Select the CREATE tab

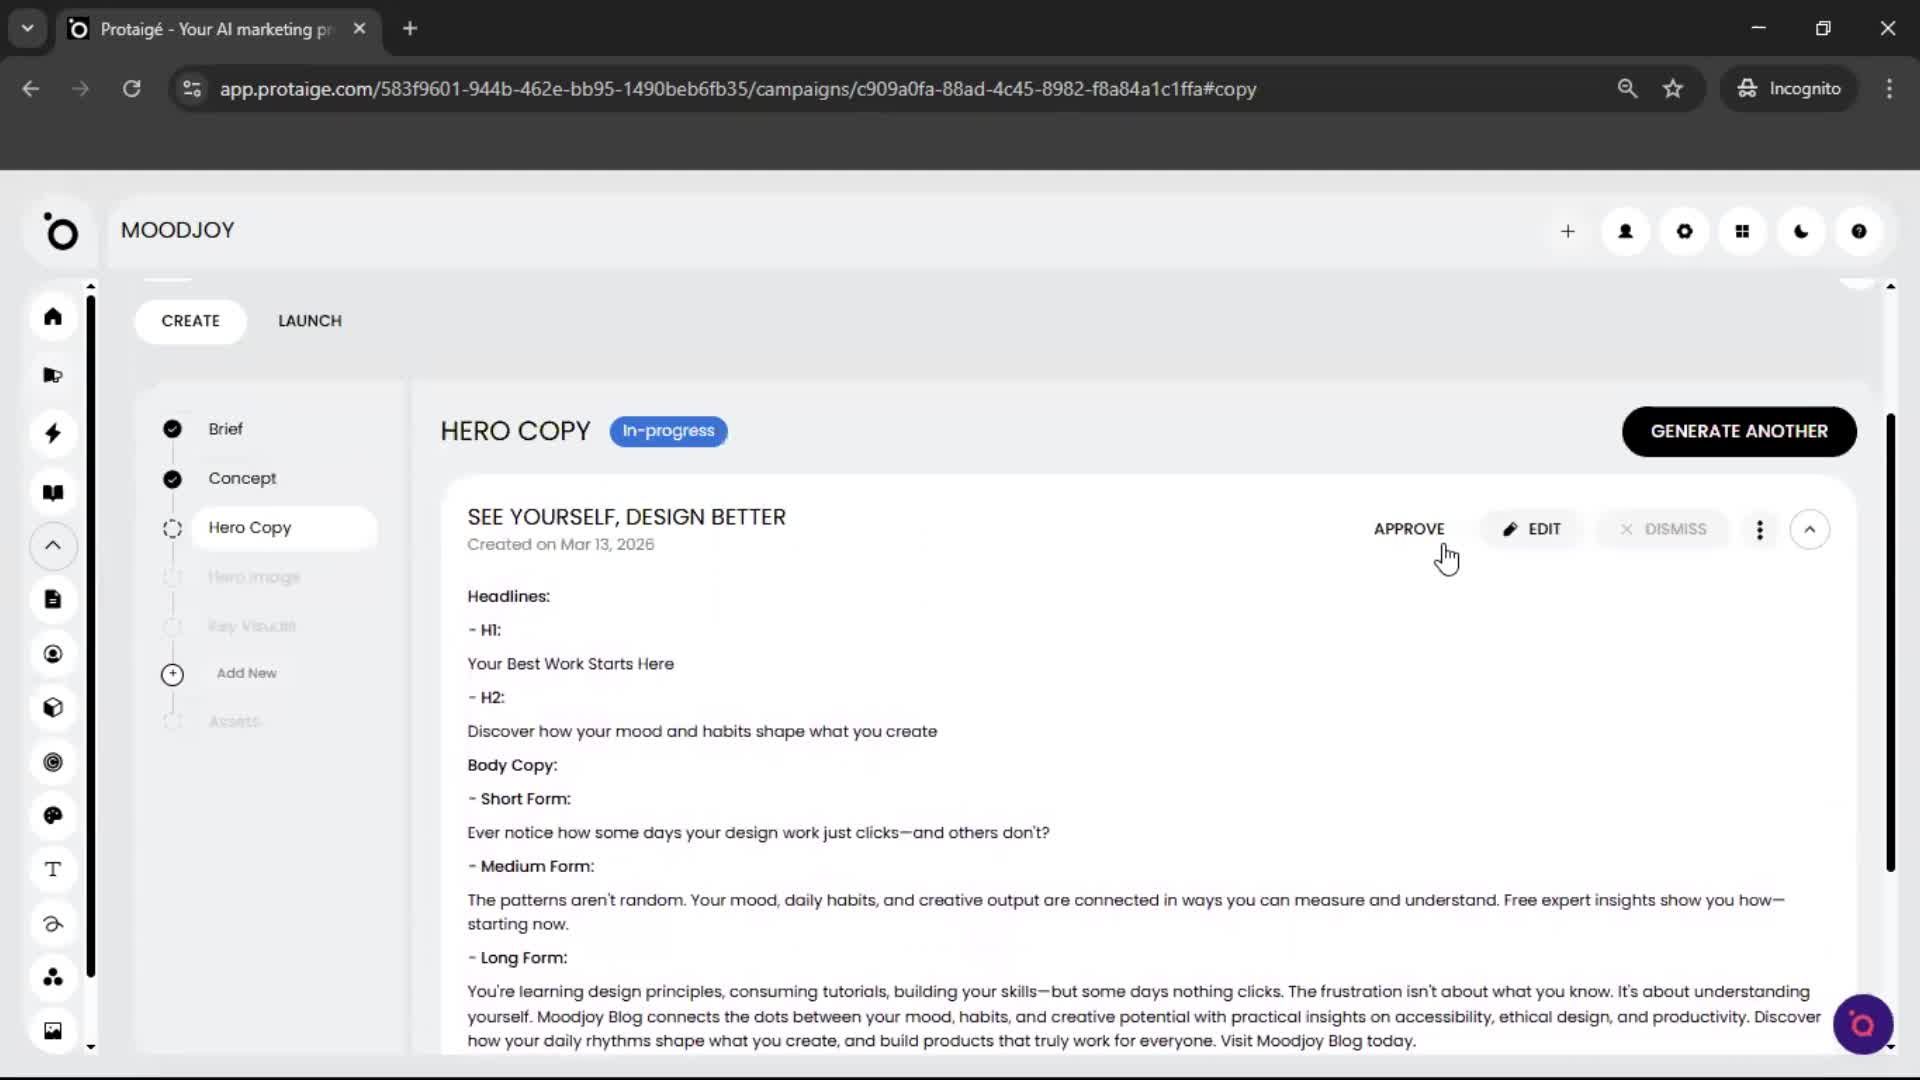[x=191, y=321]
